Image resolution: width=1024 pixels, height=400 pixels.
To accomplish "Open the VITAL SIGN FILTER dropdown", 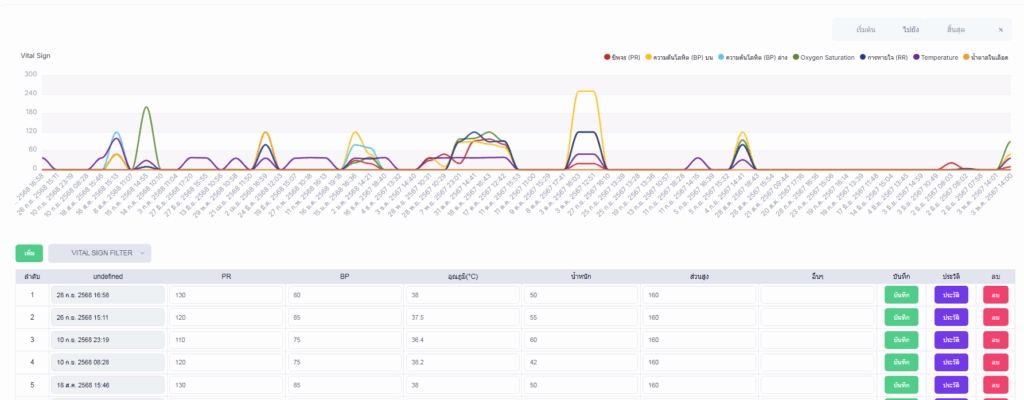I will tap(100, 253).
